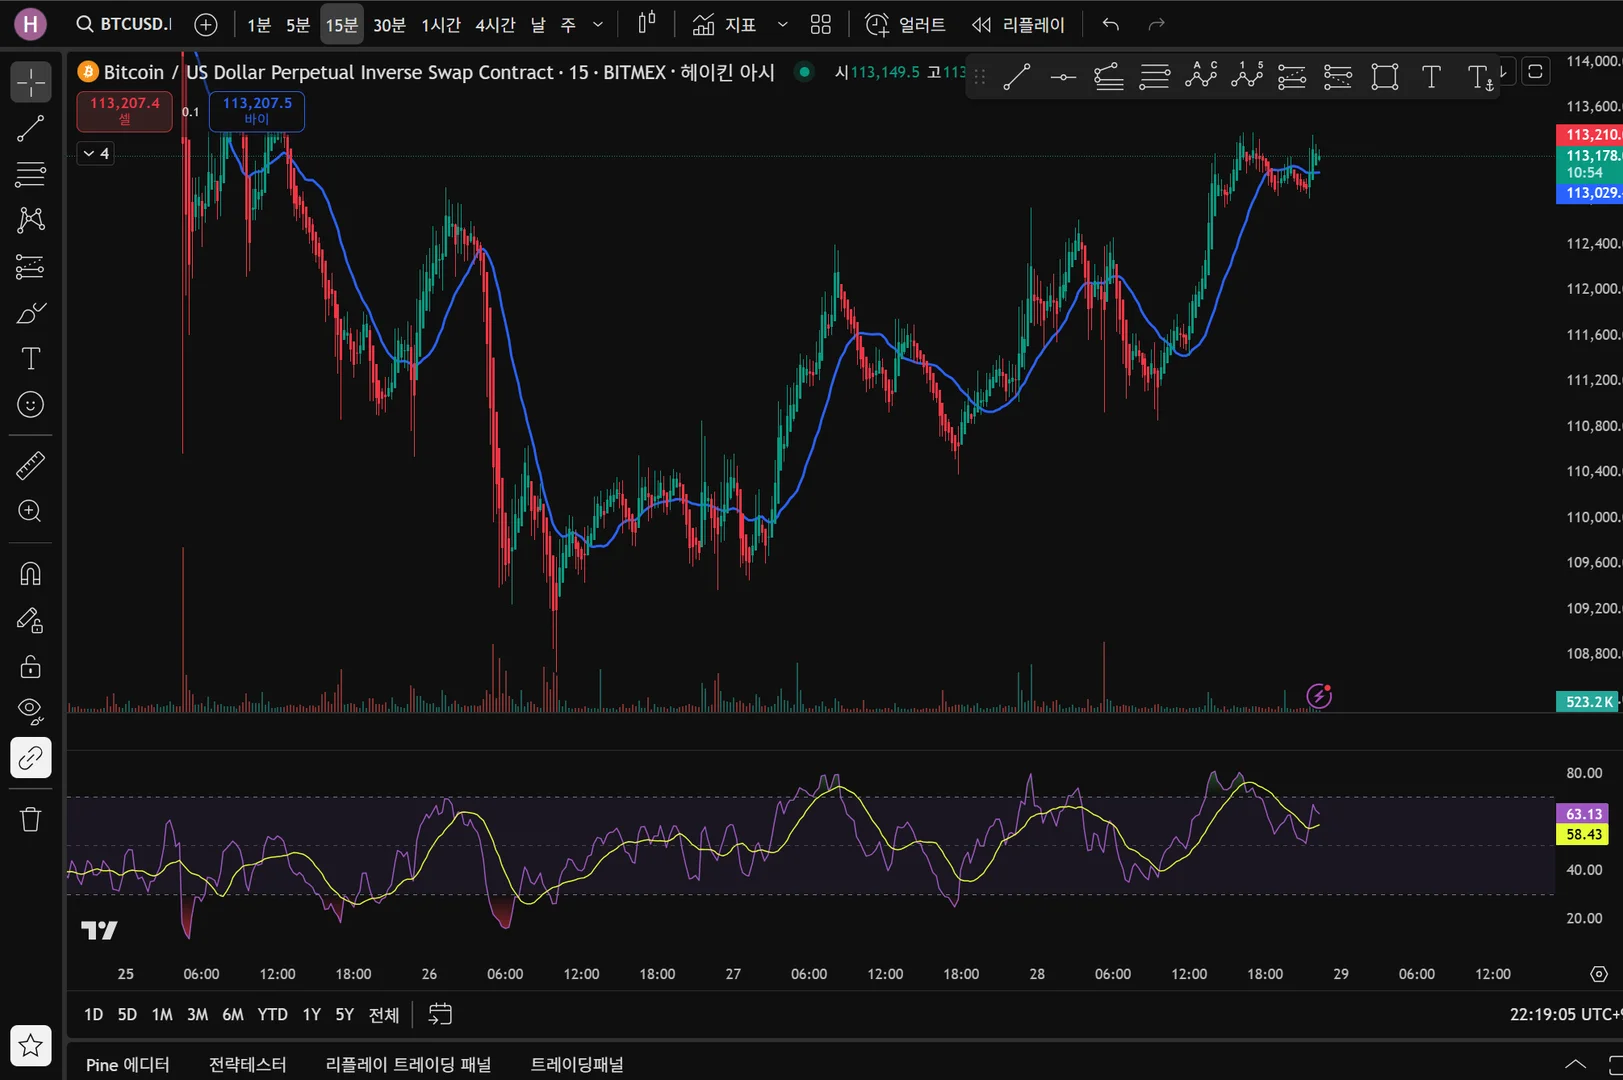Image resolution: width=1623 pixels, height=1080 pixels.
Task: Hide all drawings with eye icon
Action: [x=30, y=711]
